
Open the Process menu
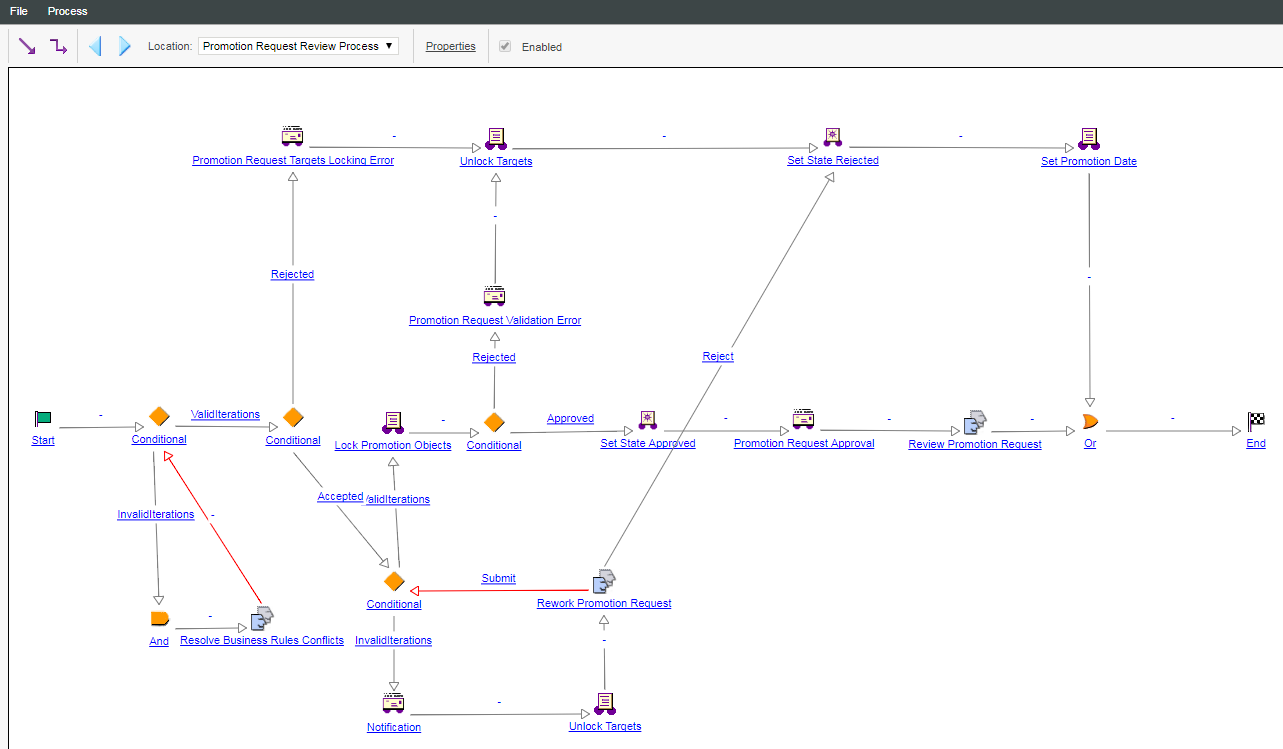pos(68,11)
